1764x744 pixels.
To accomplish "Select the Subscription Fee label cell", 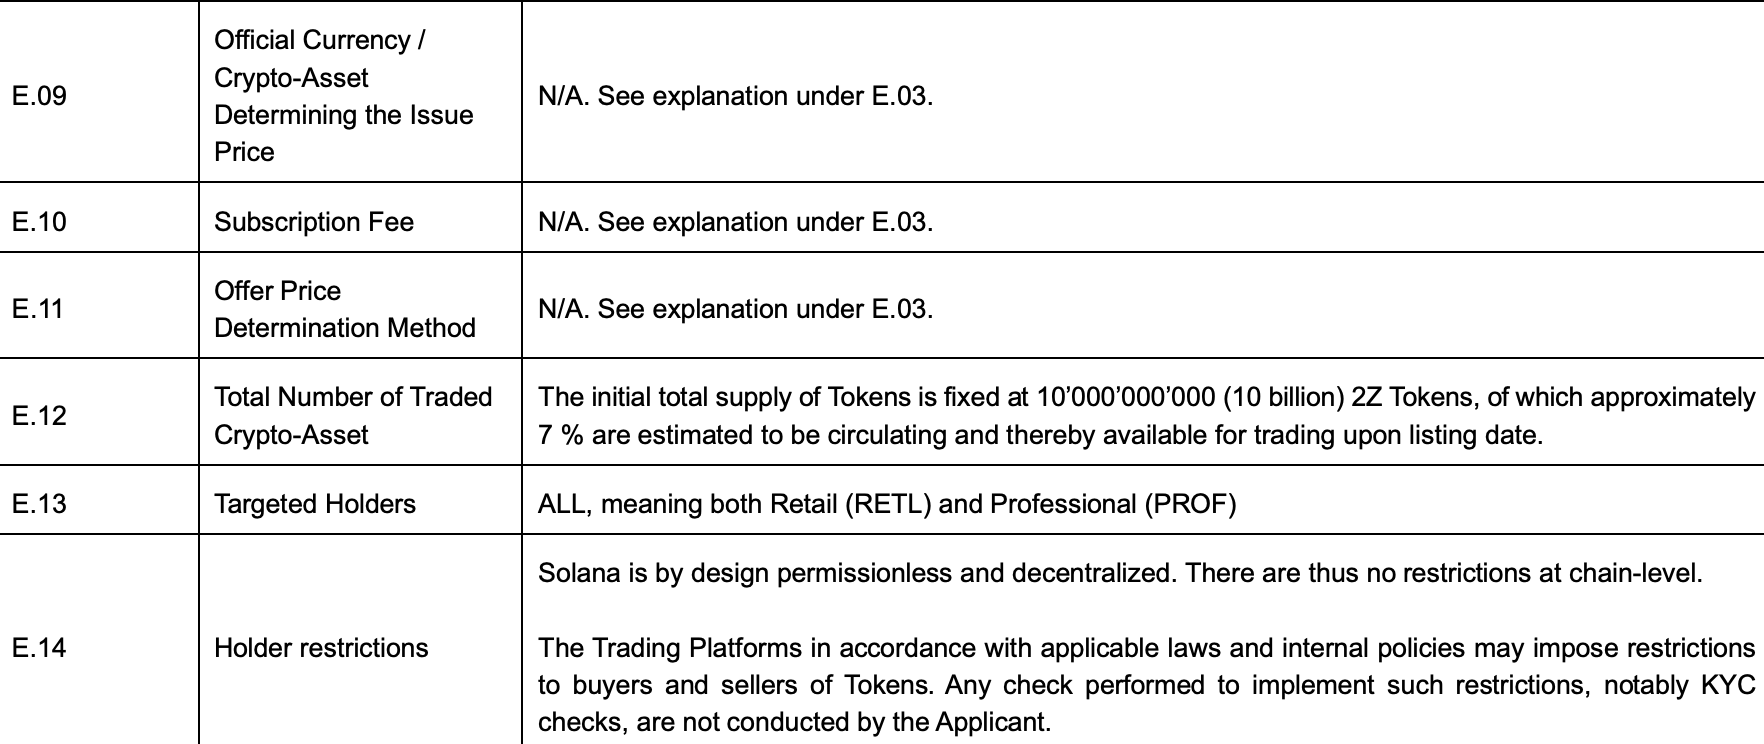I will [313, 221].
